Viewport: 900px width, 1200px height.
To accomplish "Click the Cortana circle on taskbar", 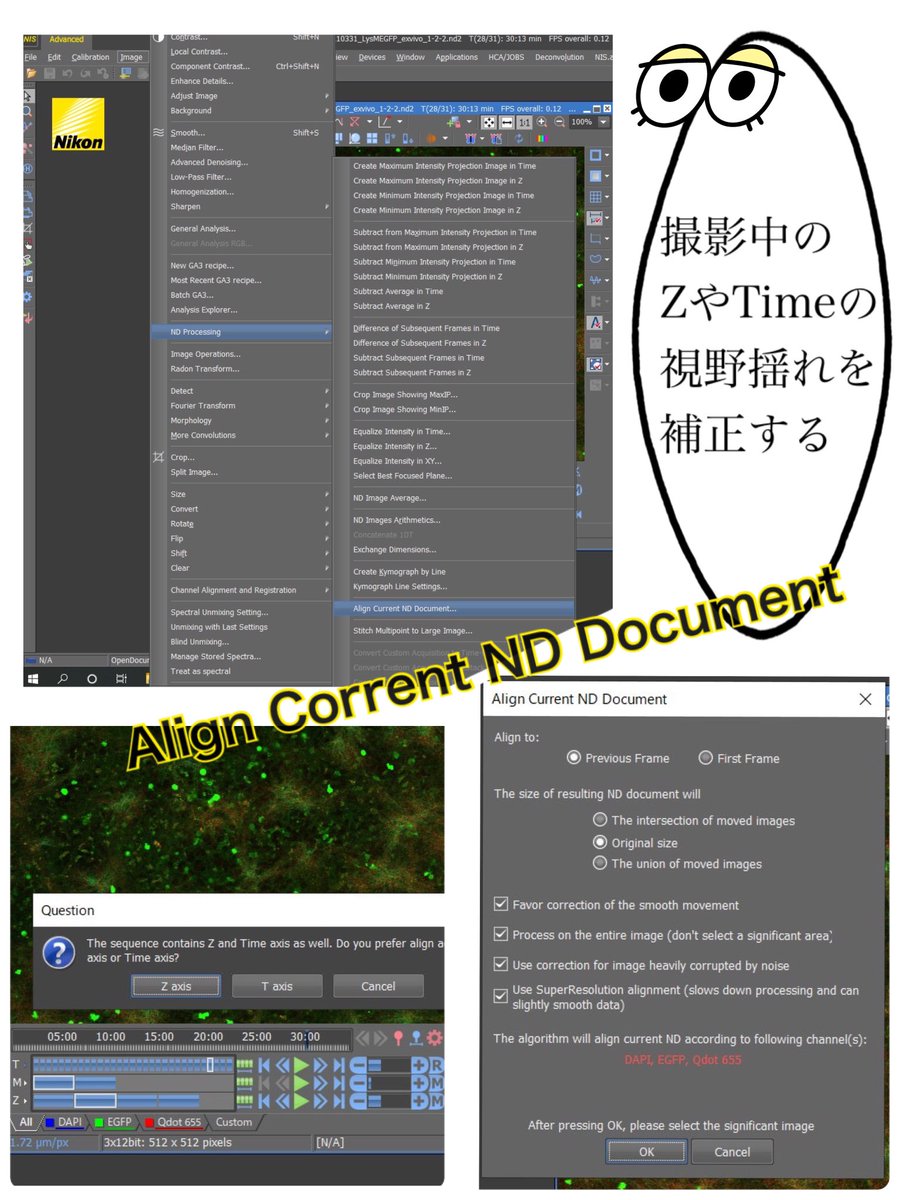I will 92,677.
